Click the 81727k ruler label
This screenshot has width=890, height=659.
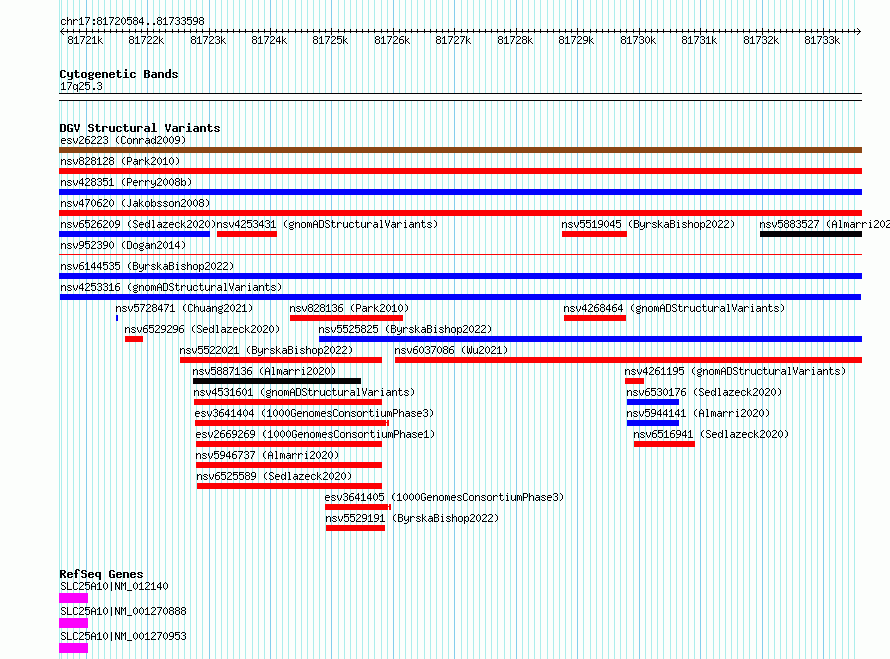pyautogui.click(x=454, y=40)
